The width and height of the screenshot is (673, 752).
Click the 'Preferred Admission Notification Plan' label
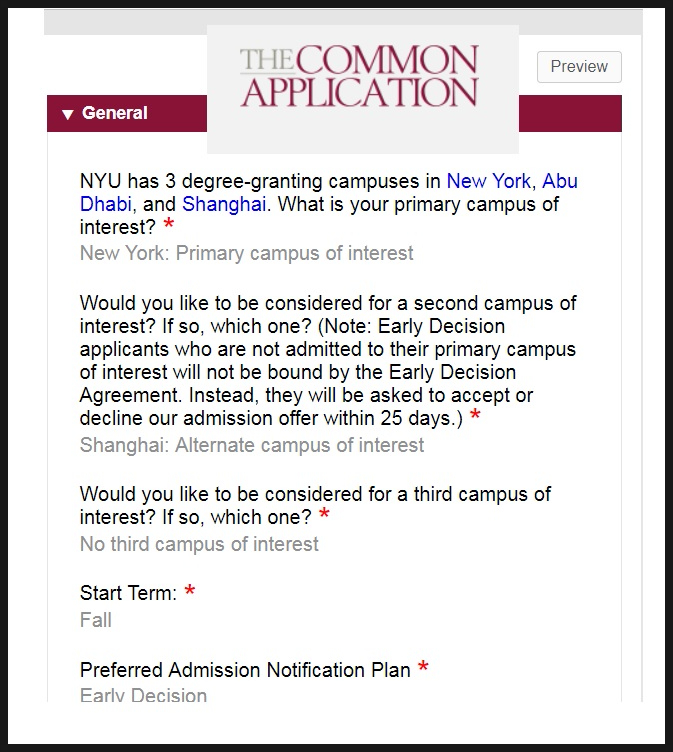click(245, 670)
